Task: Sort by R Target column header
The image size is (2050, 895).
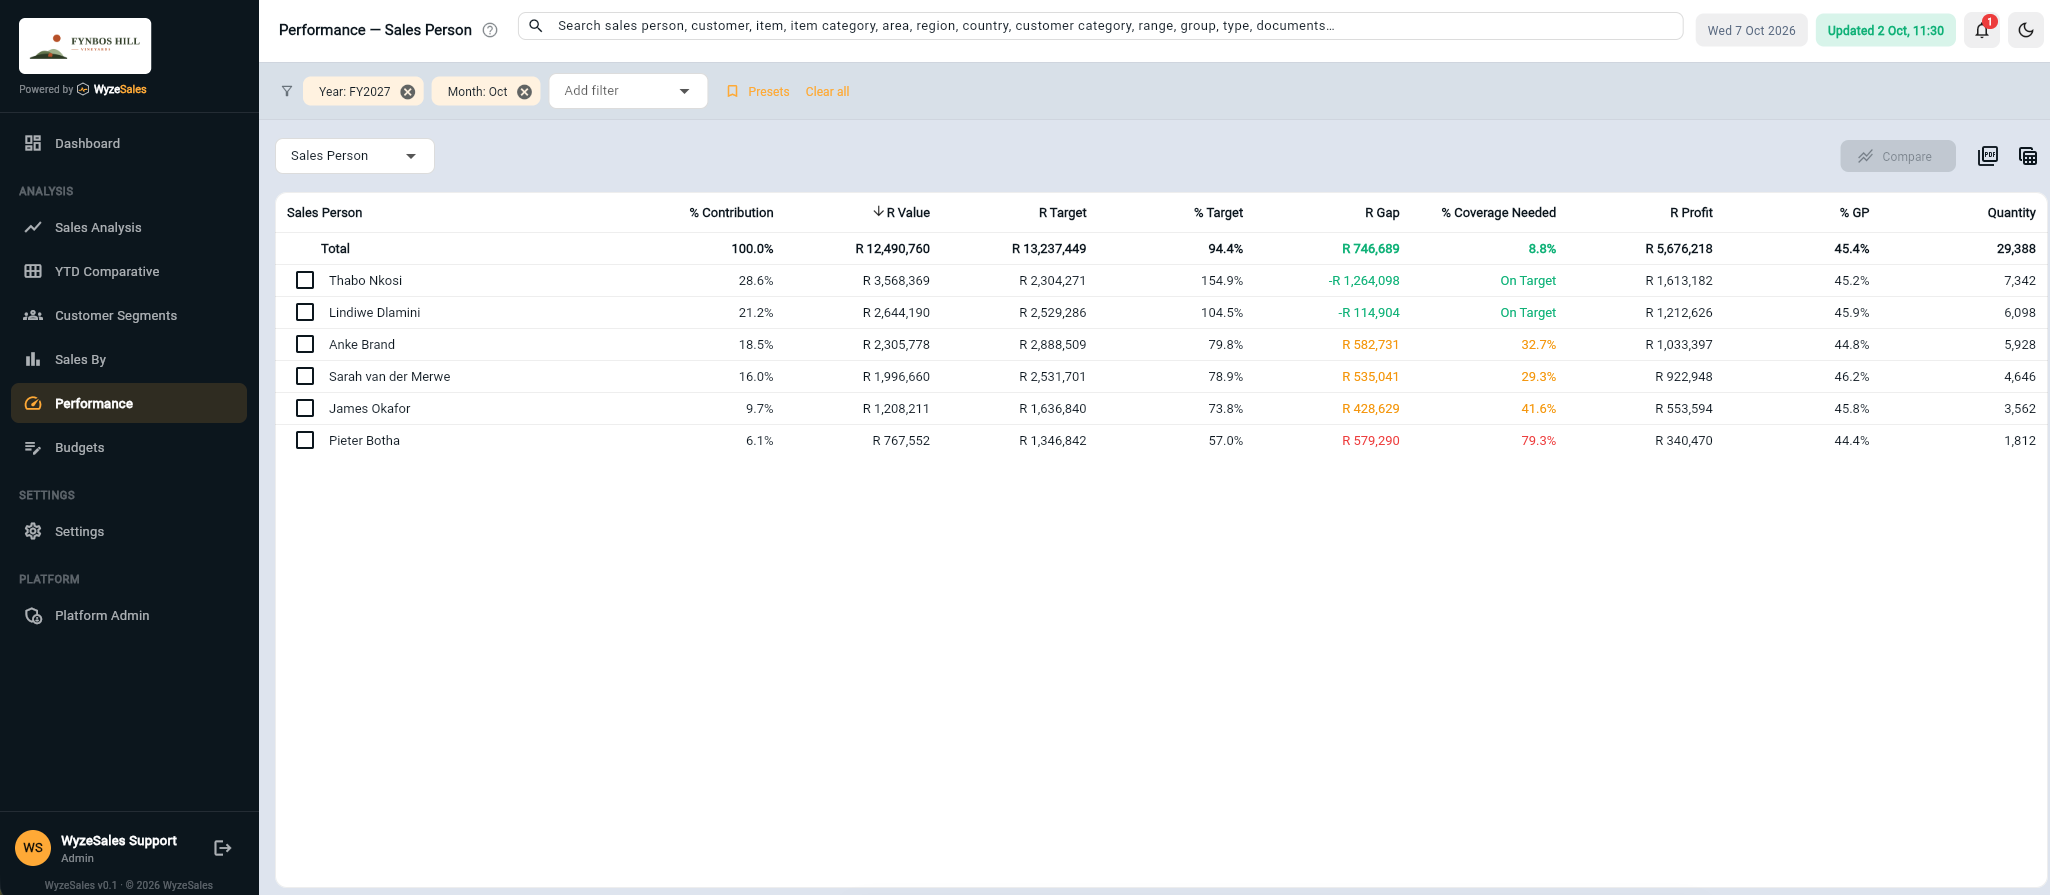Action: (x=1062, y=212)
